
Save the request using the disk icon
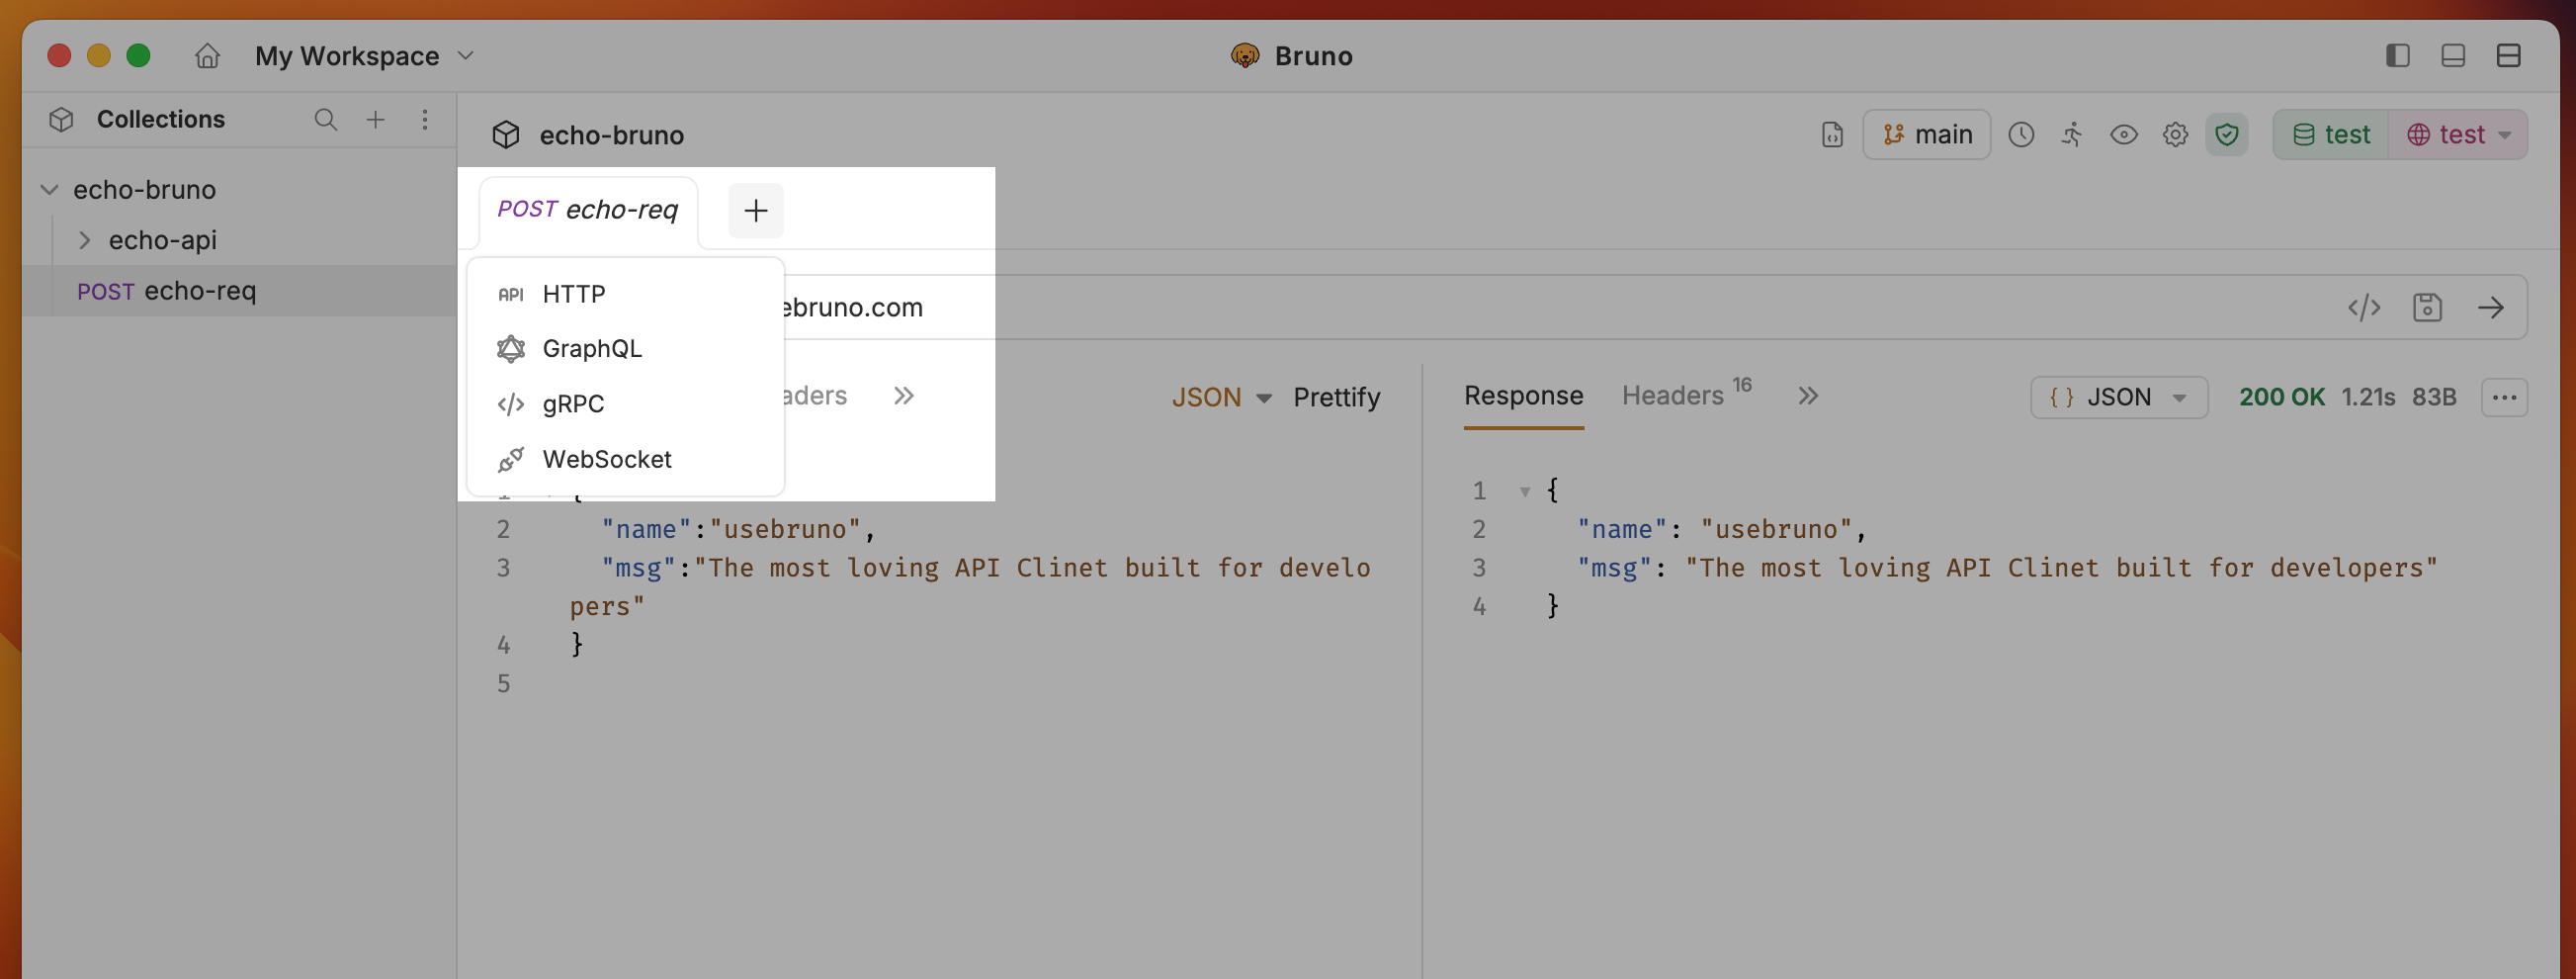pyautogui.click(x=2428, y=307)
